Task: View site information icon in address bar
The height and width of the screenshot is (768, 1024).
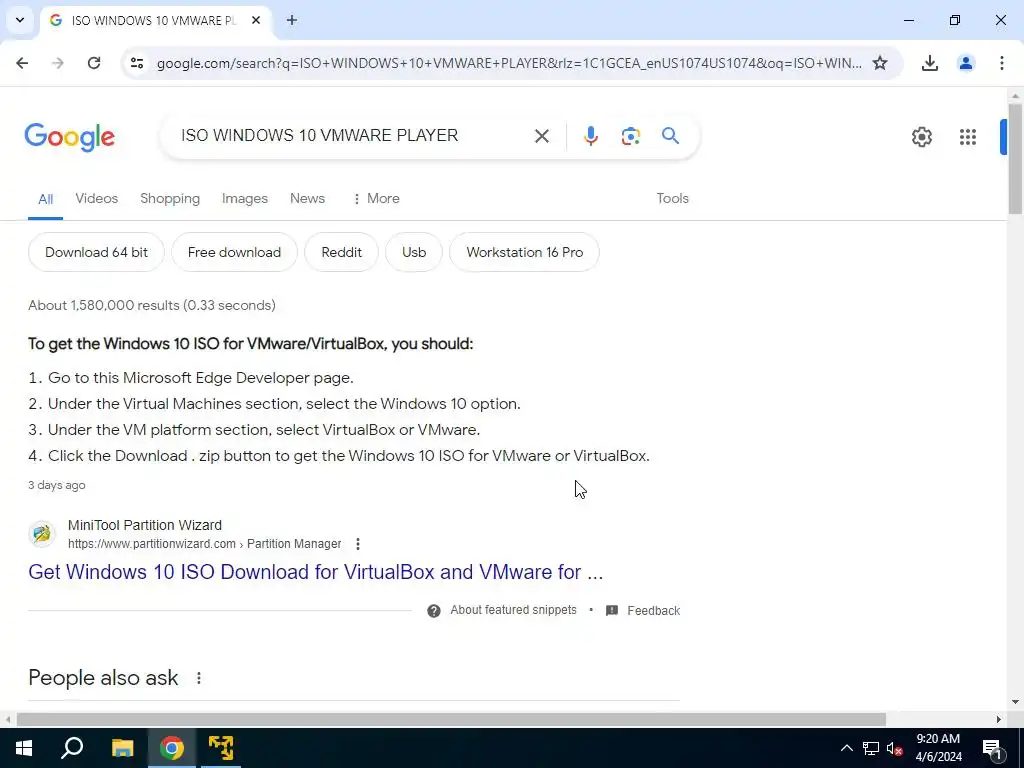Action: click(x=136, y=63)
